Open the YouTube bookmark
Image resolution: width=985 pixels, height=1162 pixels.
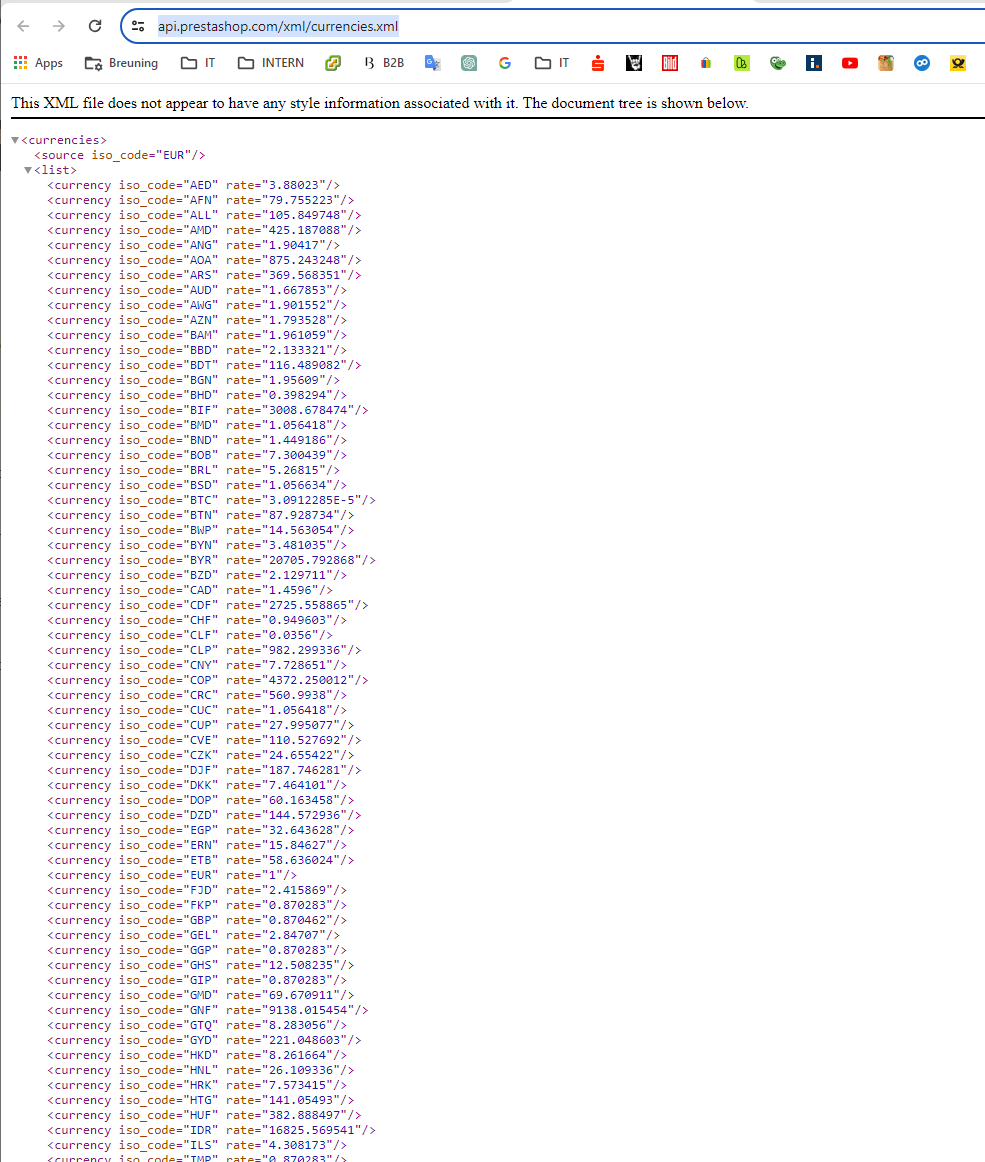point(849,62)
